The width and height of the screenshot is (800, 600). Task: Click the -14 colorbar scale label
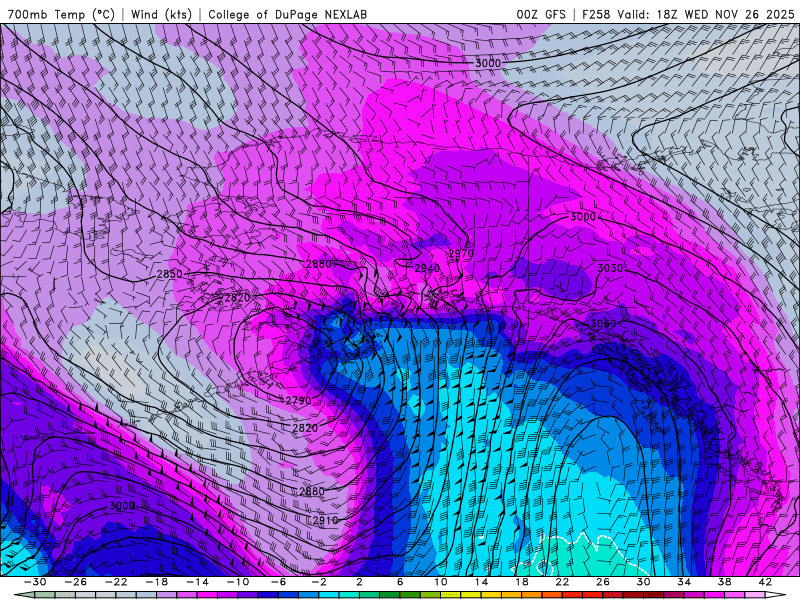197,582
